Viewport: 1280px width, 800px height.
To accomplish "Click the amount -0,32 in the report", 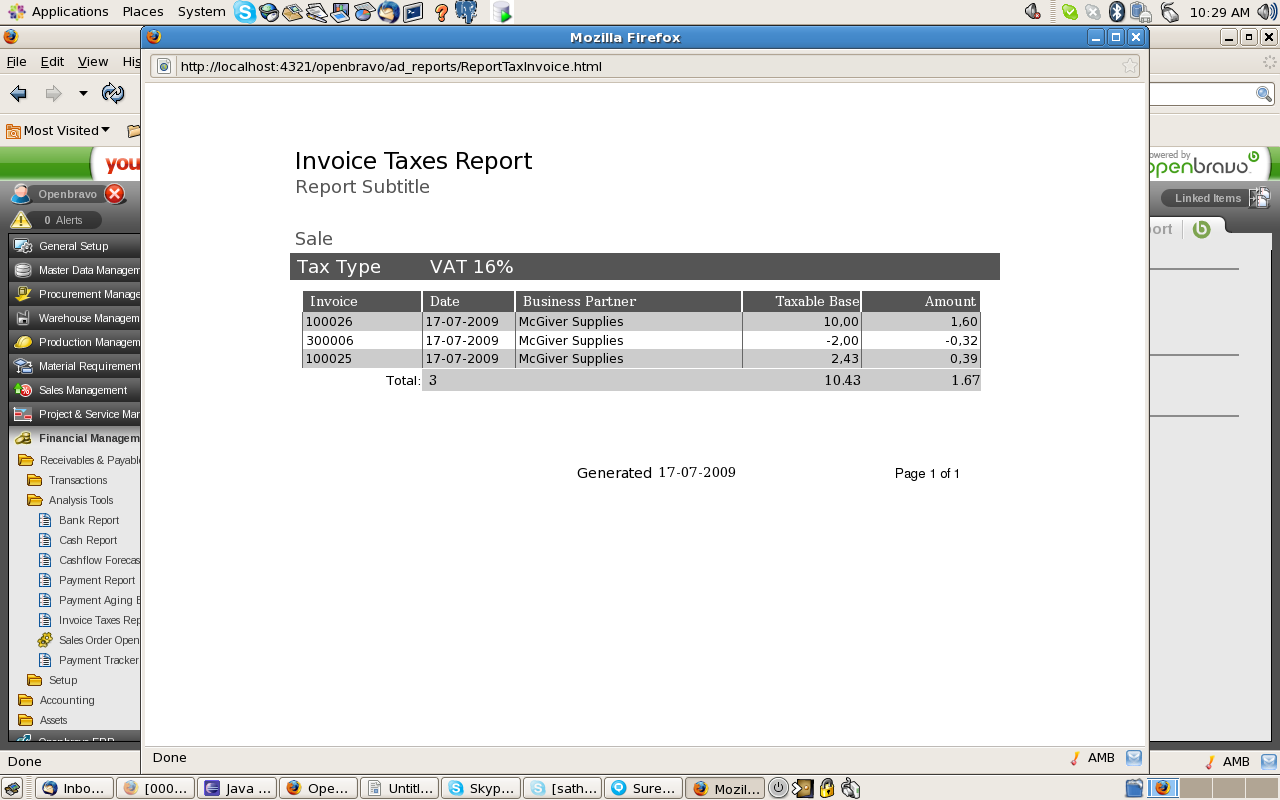I will (x=962, y=341).
